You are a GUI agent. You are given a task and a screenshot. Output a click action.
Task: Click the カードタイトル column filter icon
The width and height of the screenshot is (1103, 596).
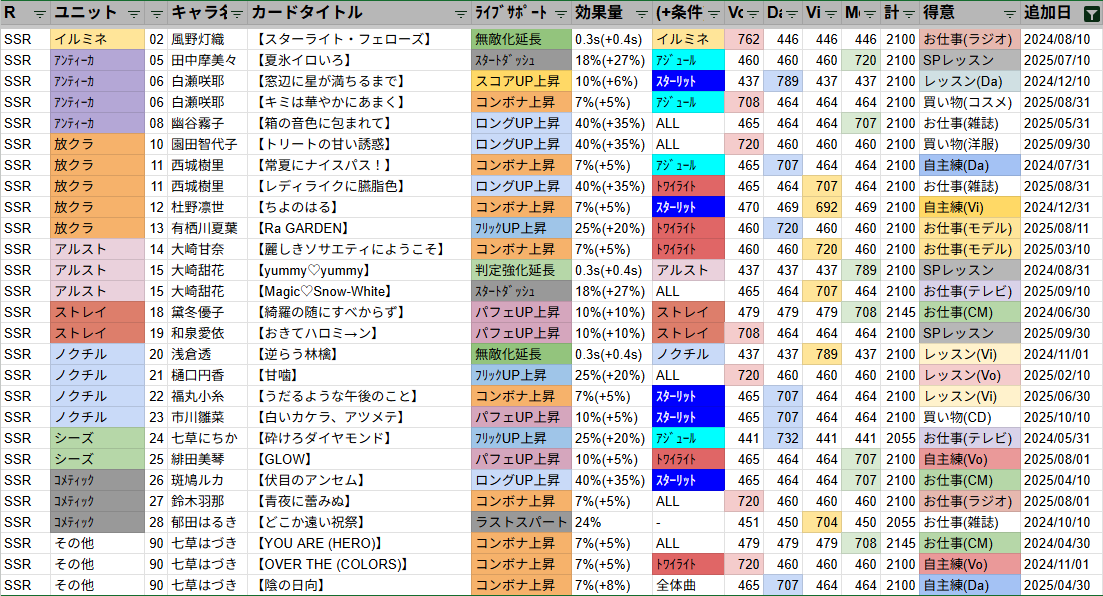[460, 14]
